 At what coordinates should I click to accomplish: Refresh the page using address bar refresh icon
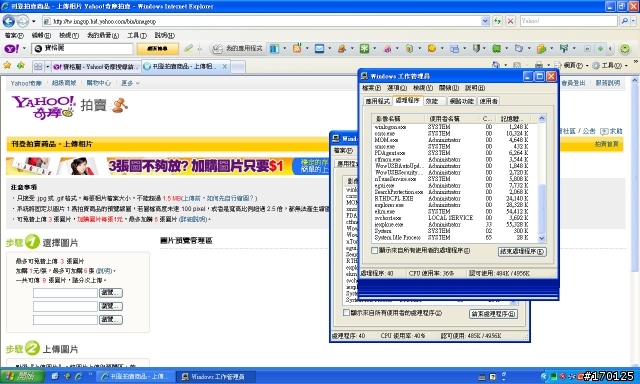(x=497, y=21)
